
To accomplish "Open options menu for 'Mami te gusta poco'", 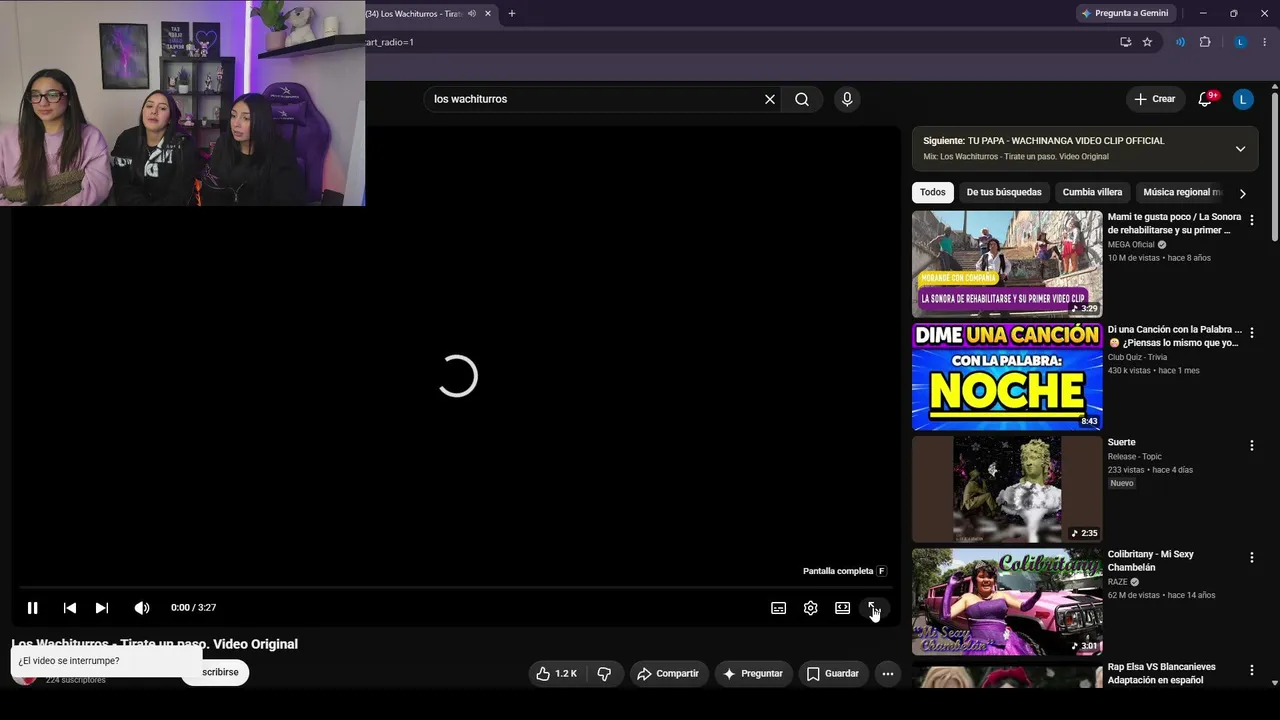I will (1251, 220).
